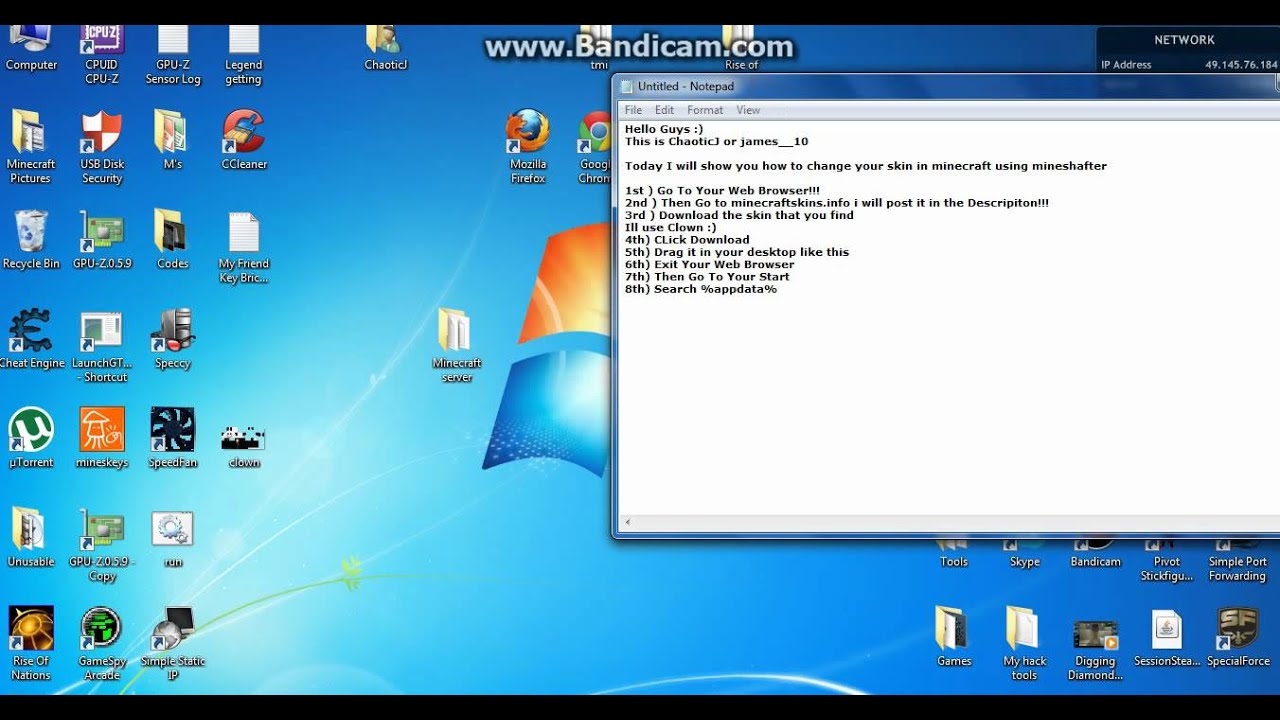This screenshot has height=720, width=1280.
Task: Open the Recycle Bin
Action: pos(31,240)
